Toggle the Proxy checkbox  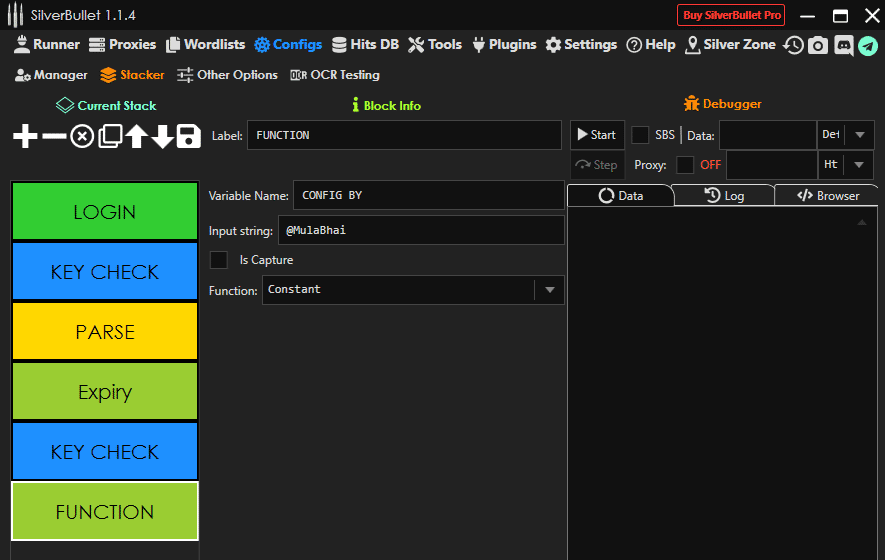(685, 165)
